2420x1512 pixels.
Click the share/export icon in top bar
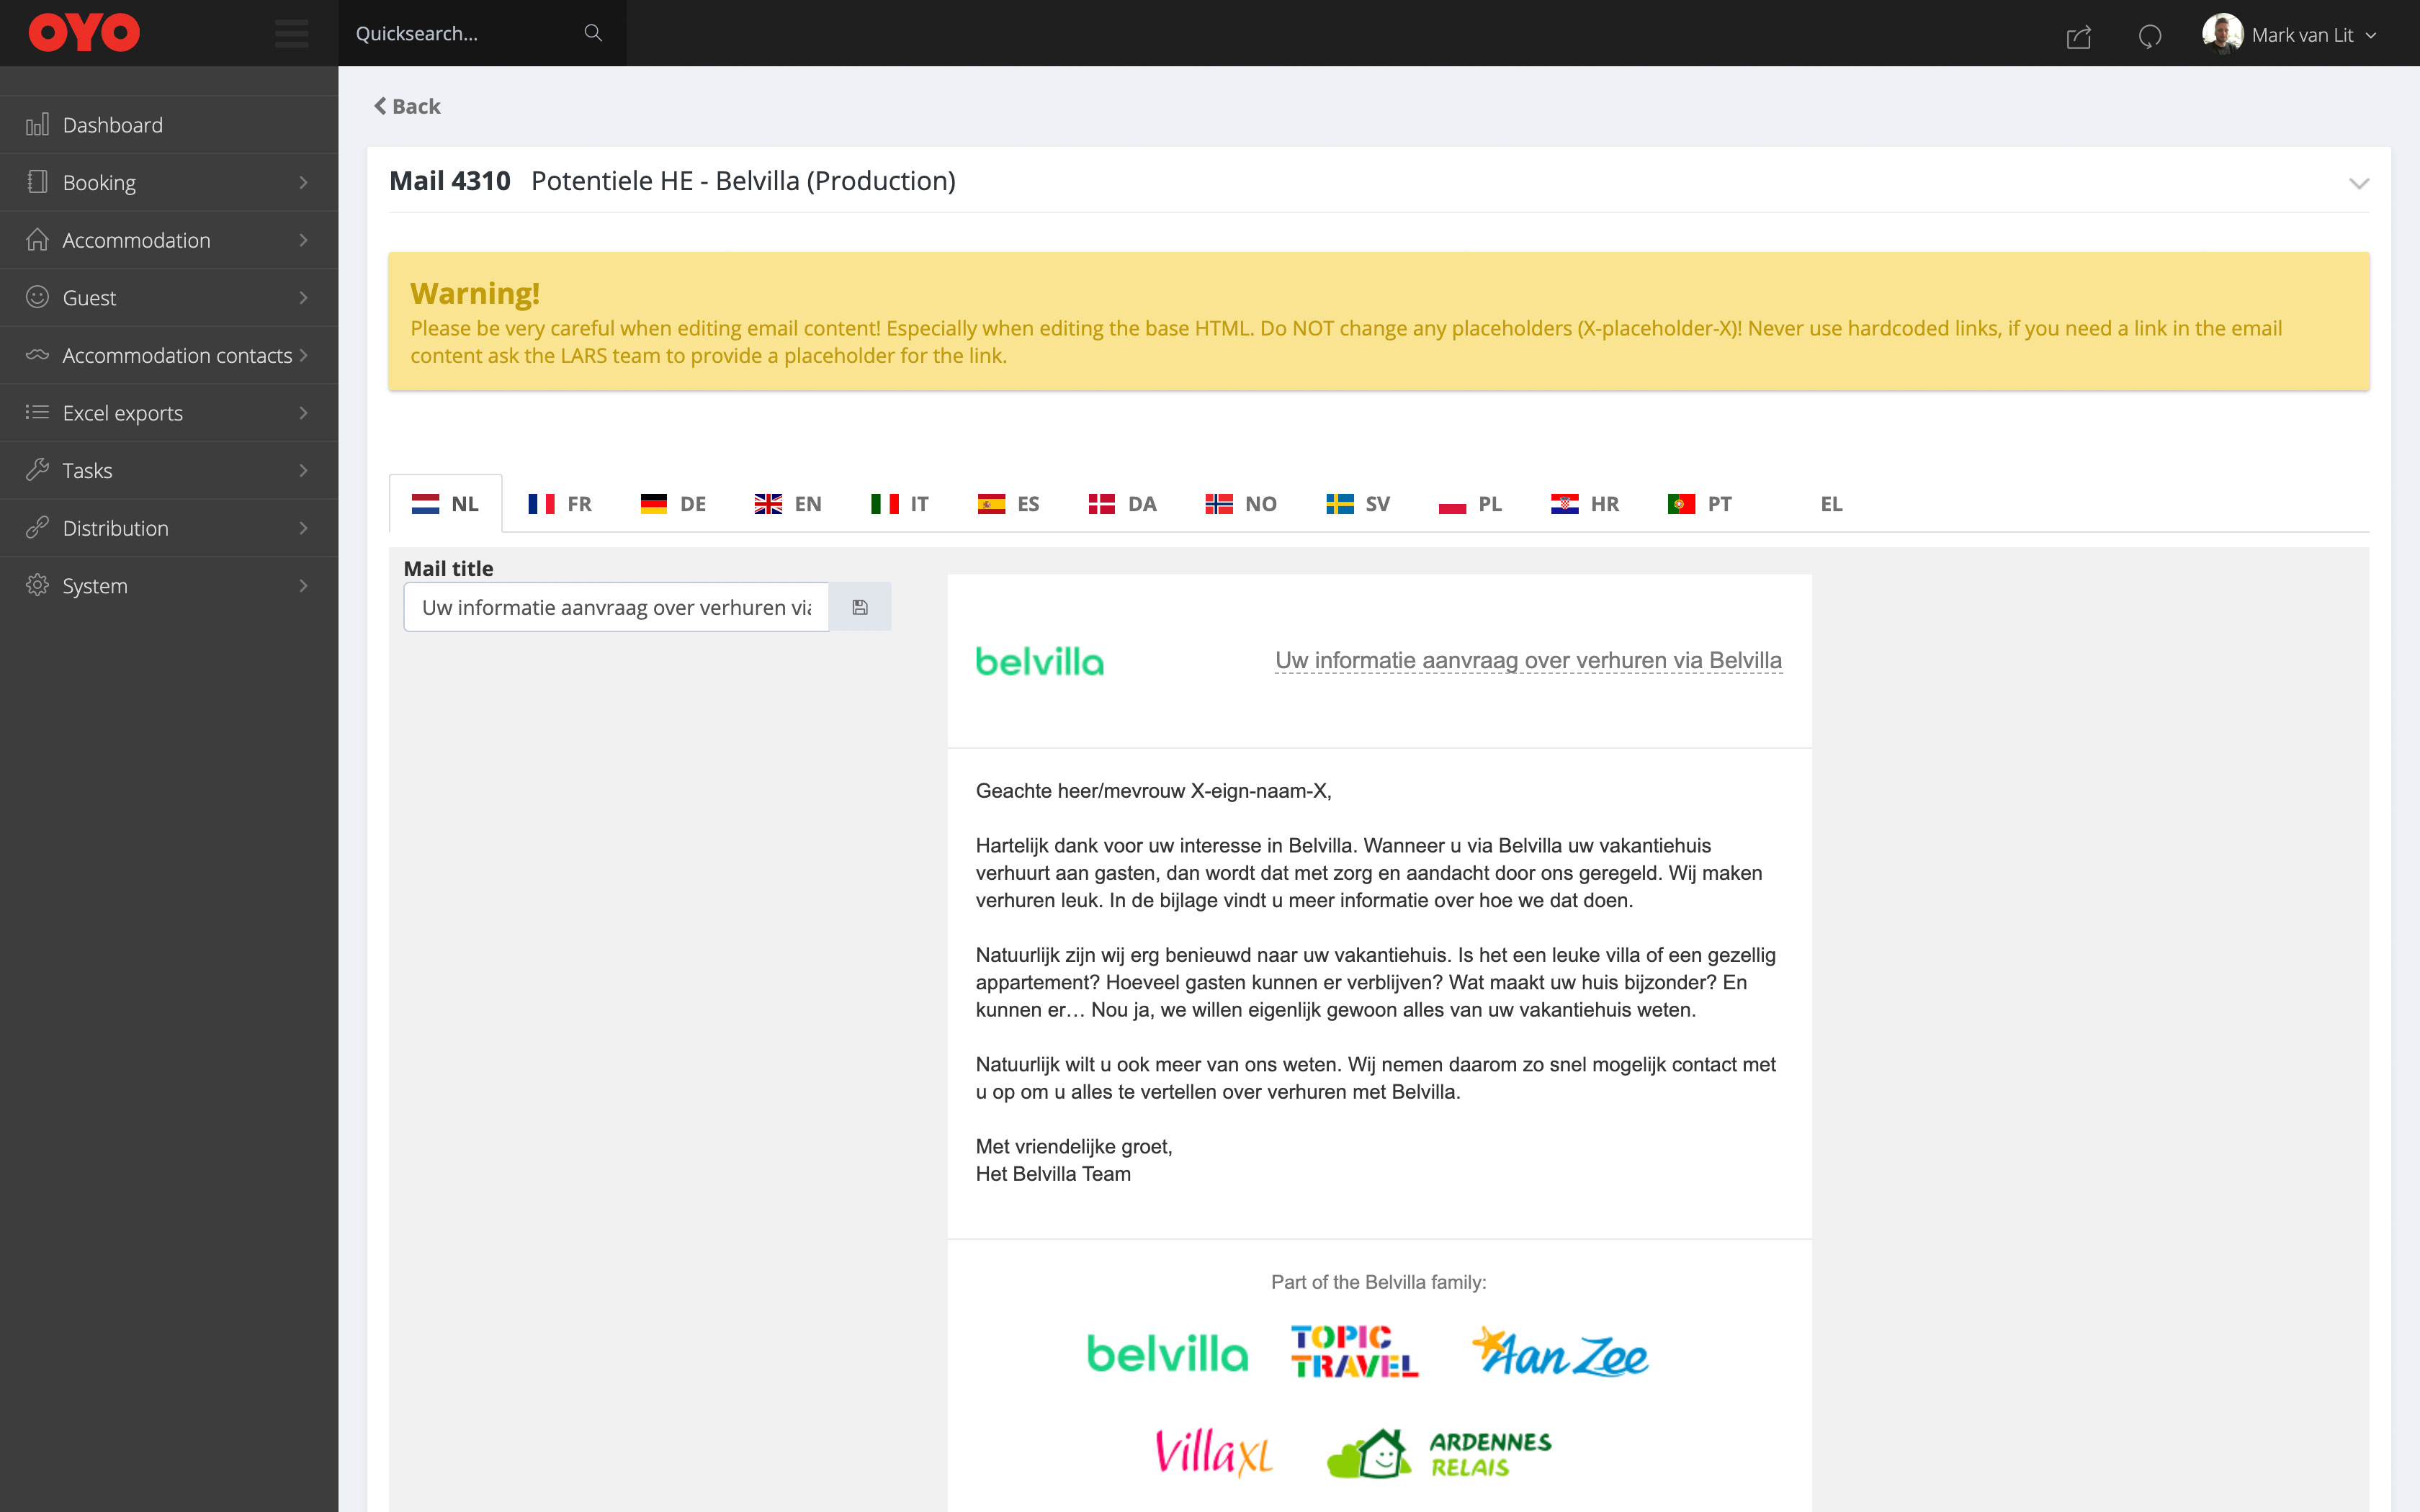2078,37
